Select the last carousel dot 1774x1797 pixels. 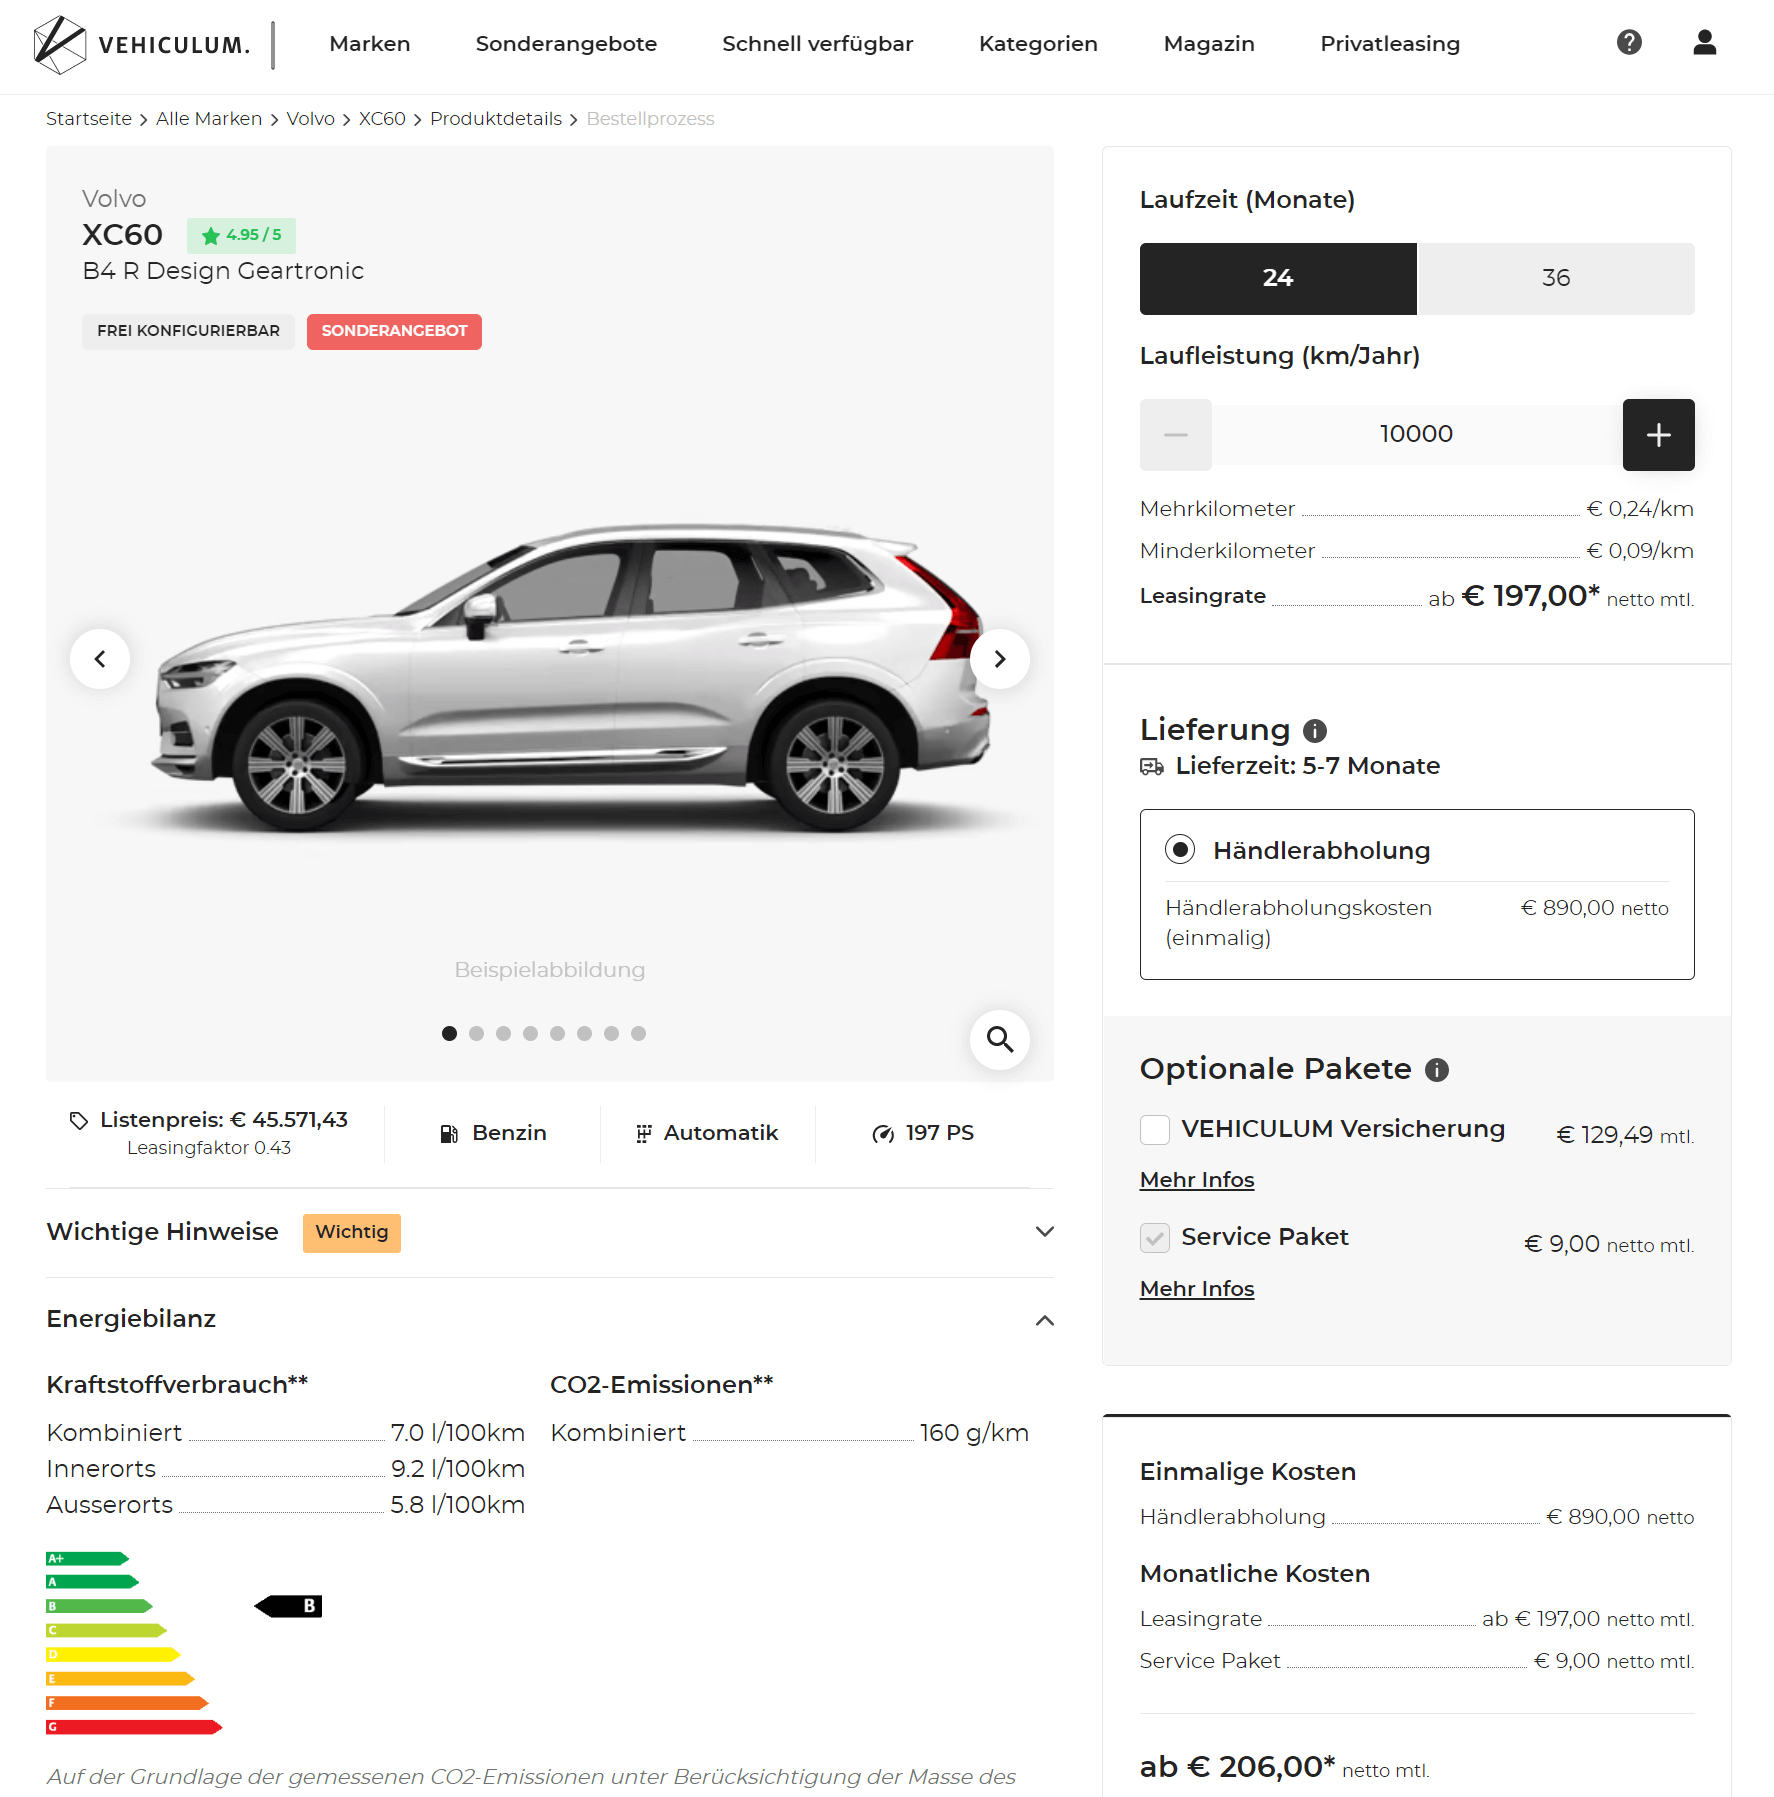click(639, 1033)
